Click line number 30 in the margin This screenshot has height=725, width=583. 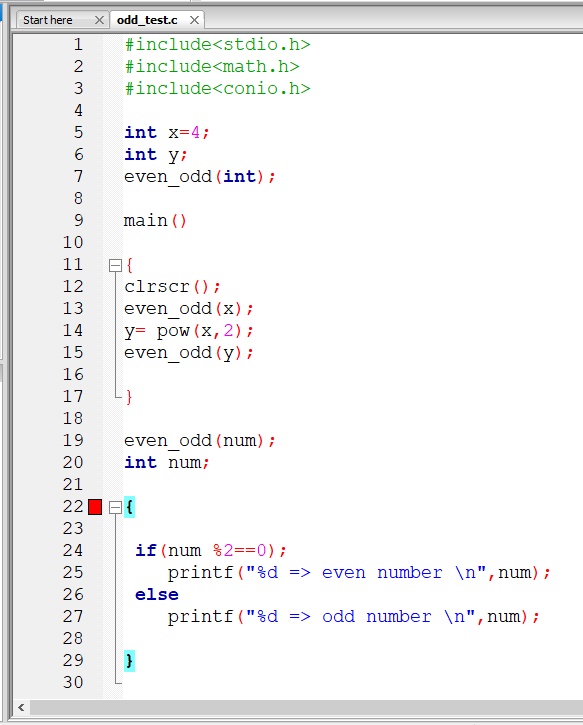pos(73,682)
